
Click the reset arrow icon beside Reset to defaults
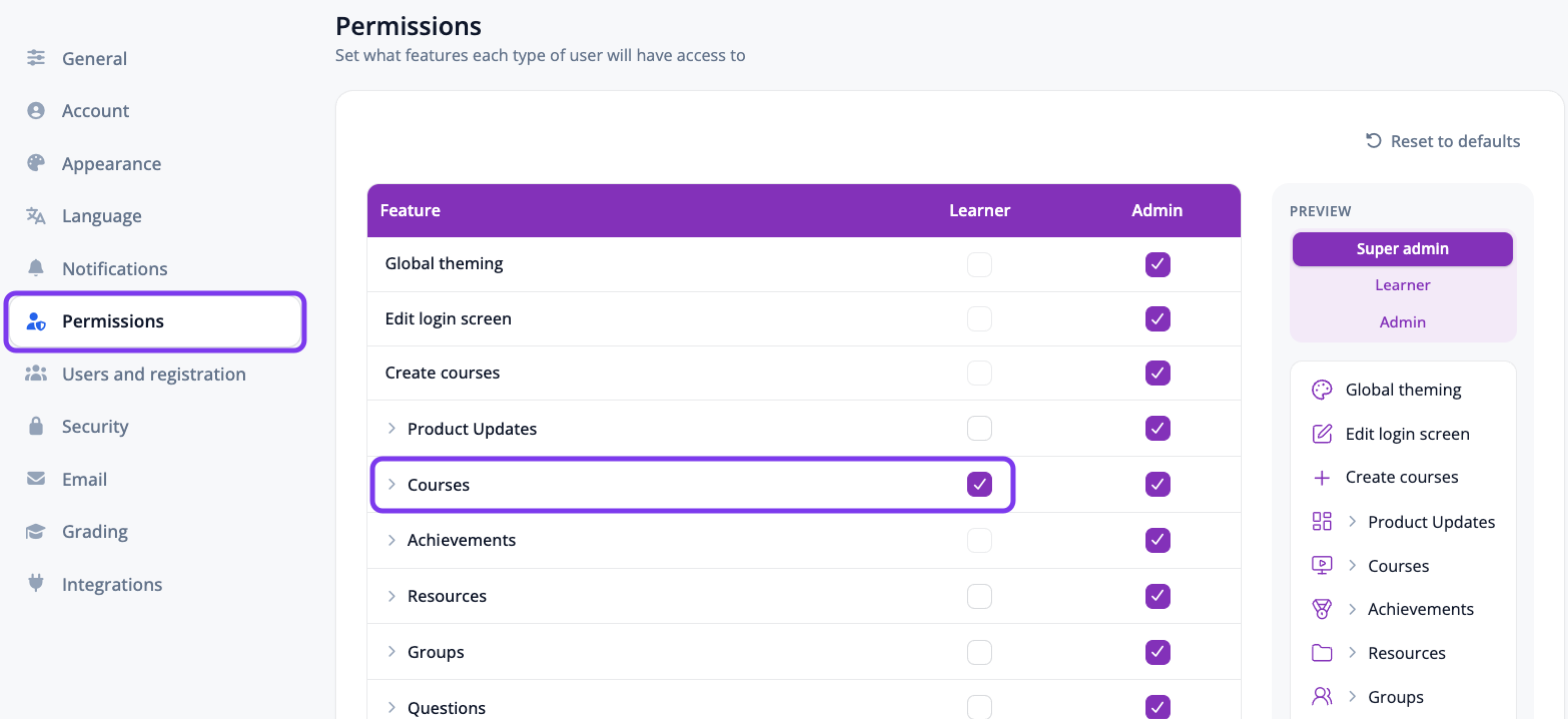(x=1374, y=141)
